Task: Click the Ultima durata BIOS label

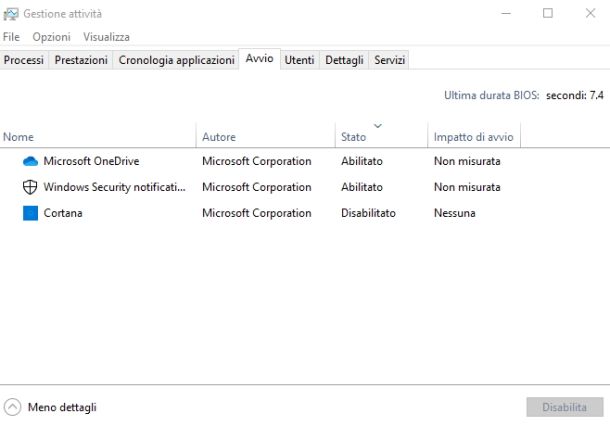Action: (x=492, y=95)
